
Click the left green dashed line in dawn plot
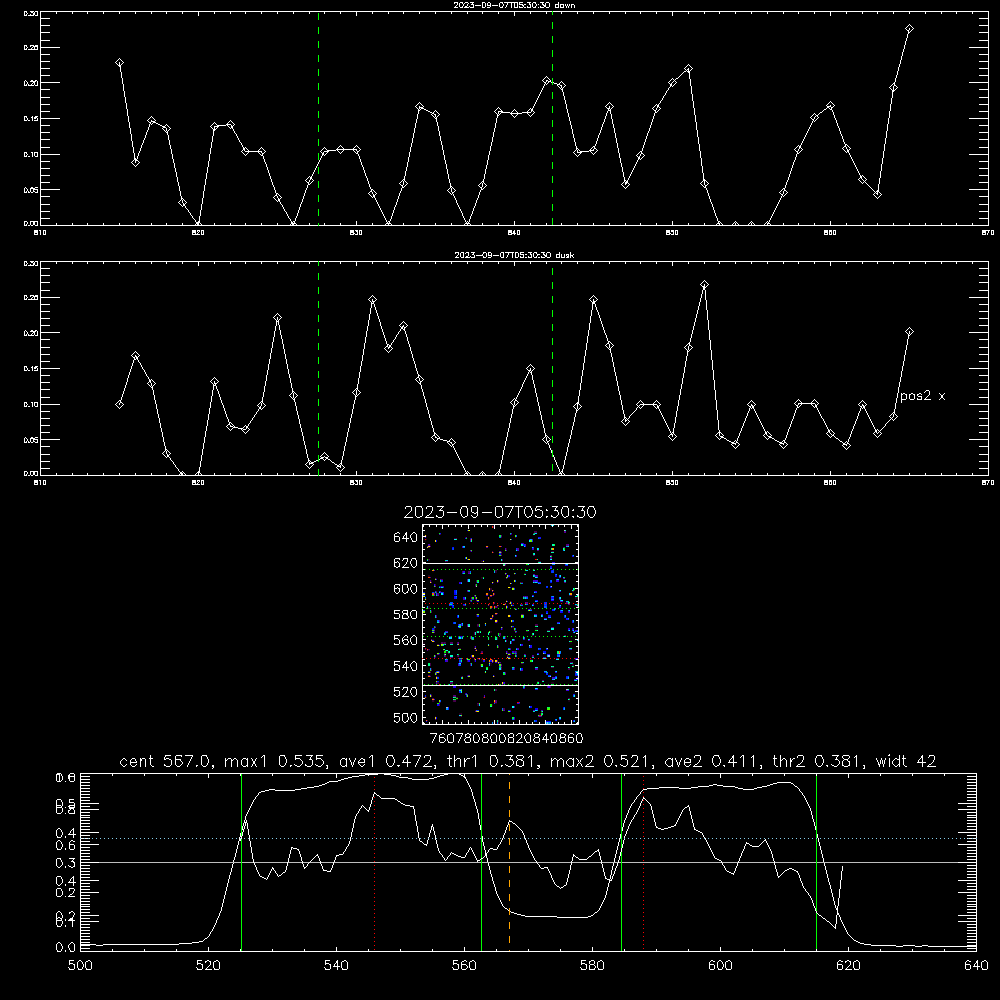(319, 118)
